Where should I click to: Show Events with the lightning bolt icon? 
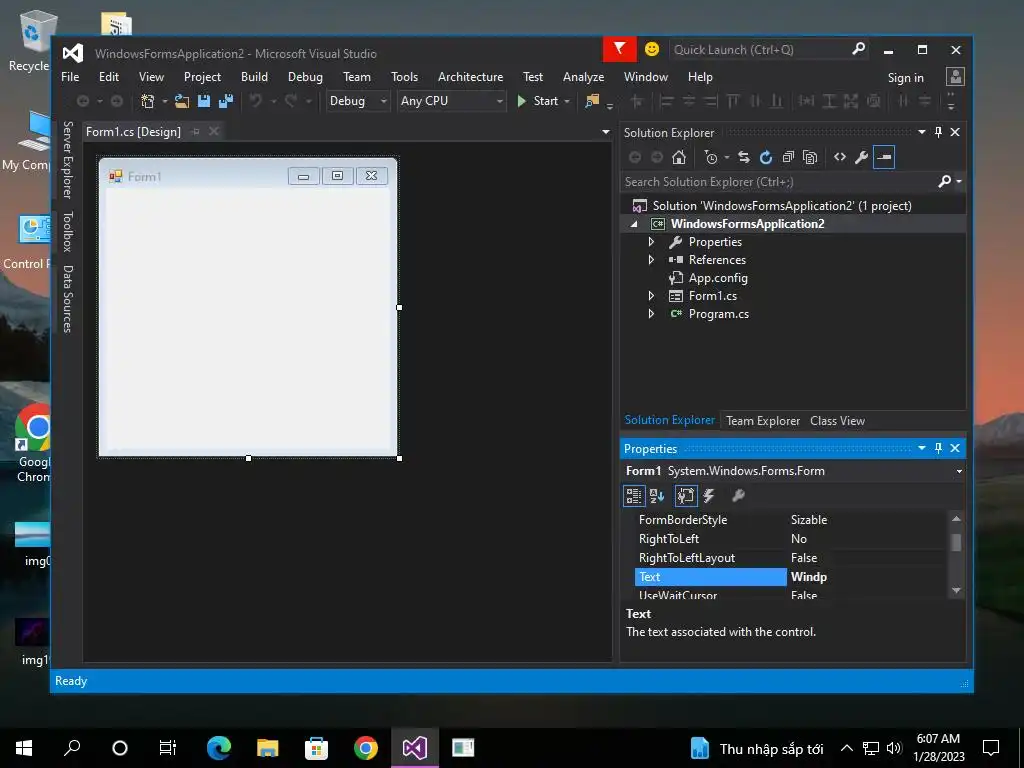pos(709,496)
